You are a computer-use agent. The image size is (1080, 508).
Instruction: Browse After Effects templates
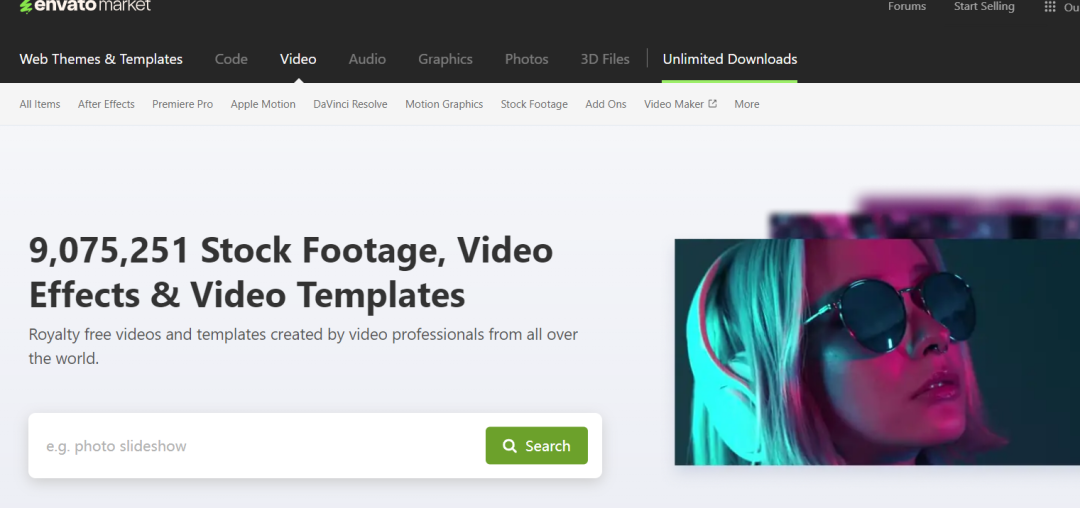(x=106, y=104)
